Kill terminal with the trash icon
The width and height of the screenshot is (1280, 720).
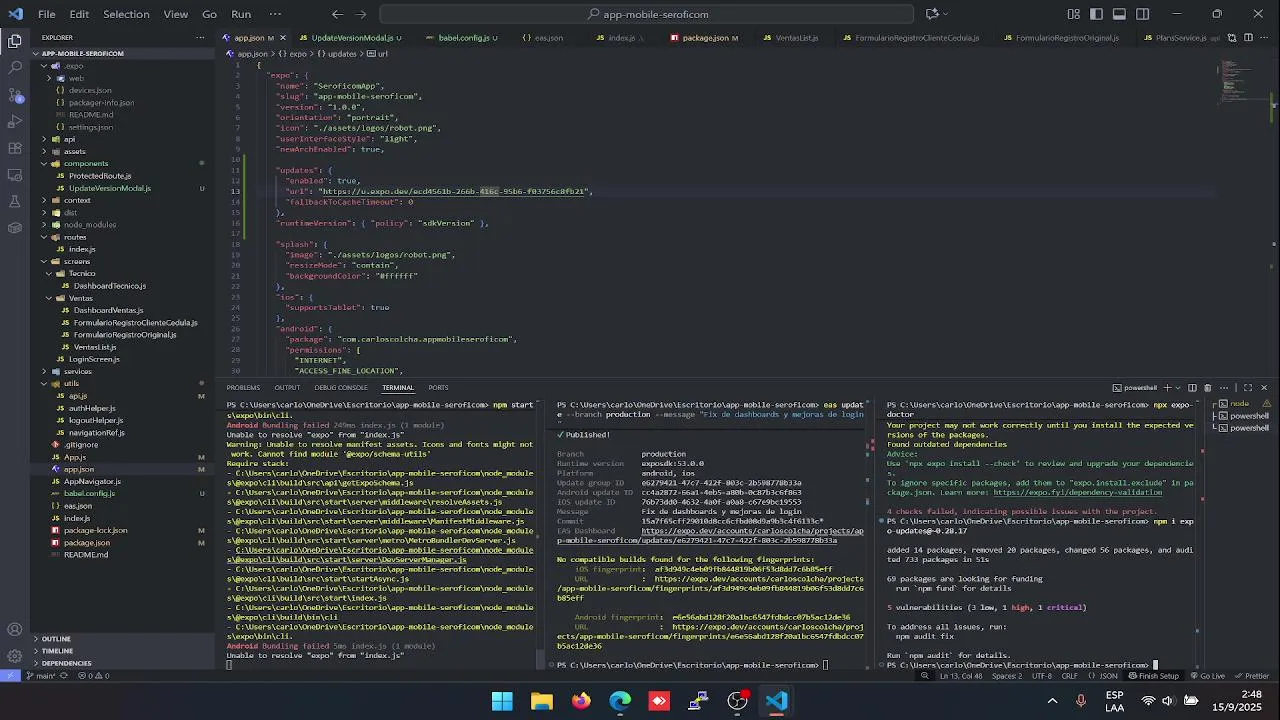pos(1207,388)
